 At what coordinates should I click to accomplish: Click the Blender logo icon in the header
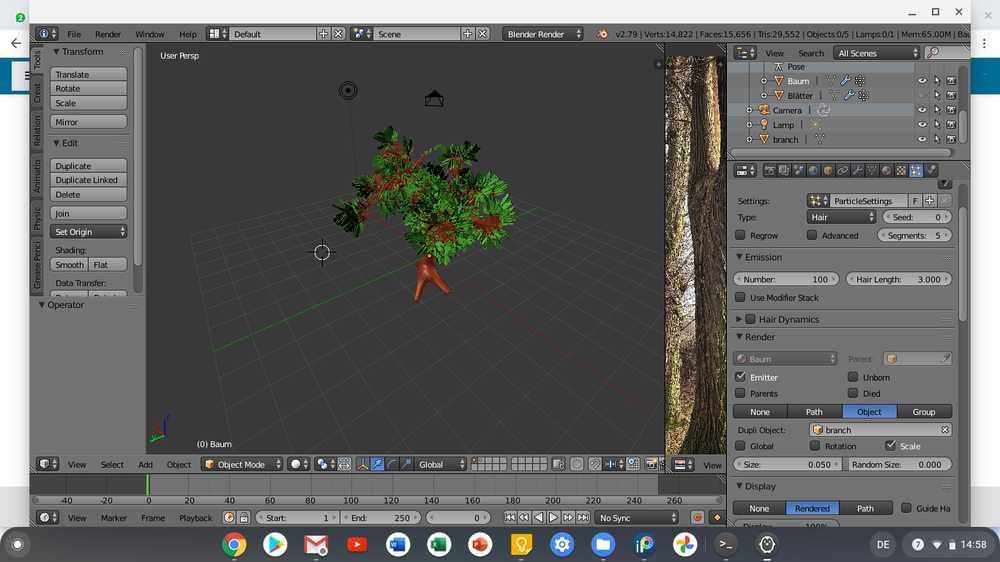(602, 34)
